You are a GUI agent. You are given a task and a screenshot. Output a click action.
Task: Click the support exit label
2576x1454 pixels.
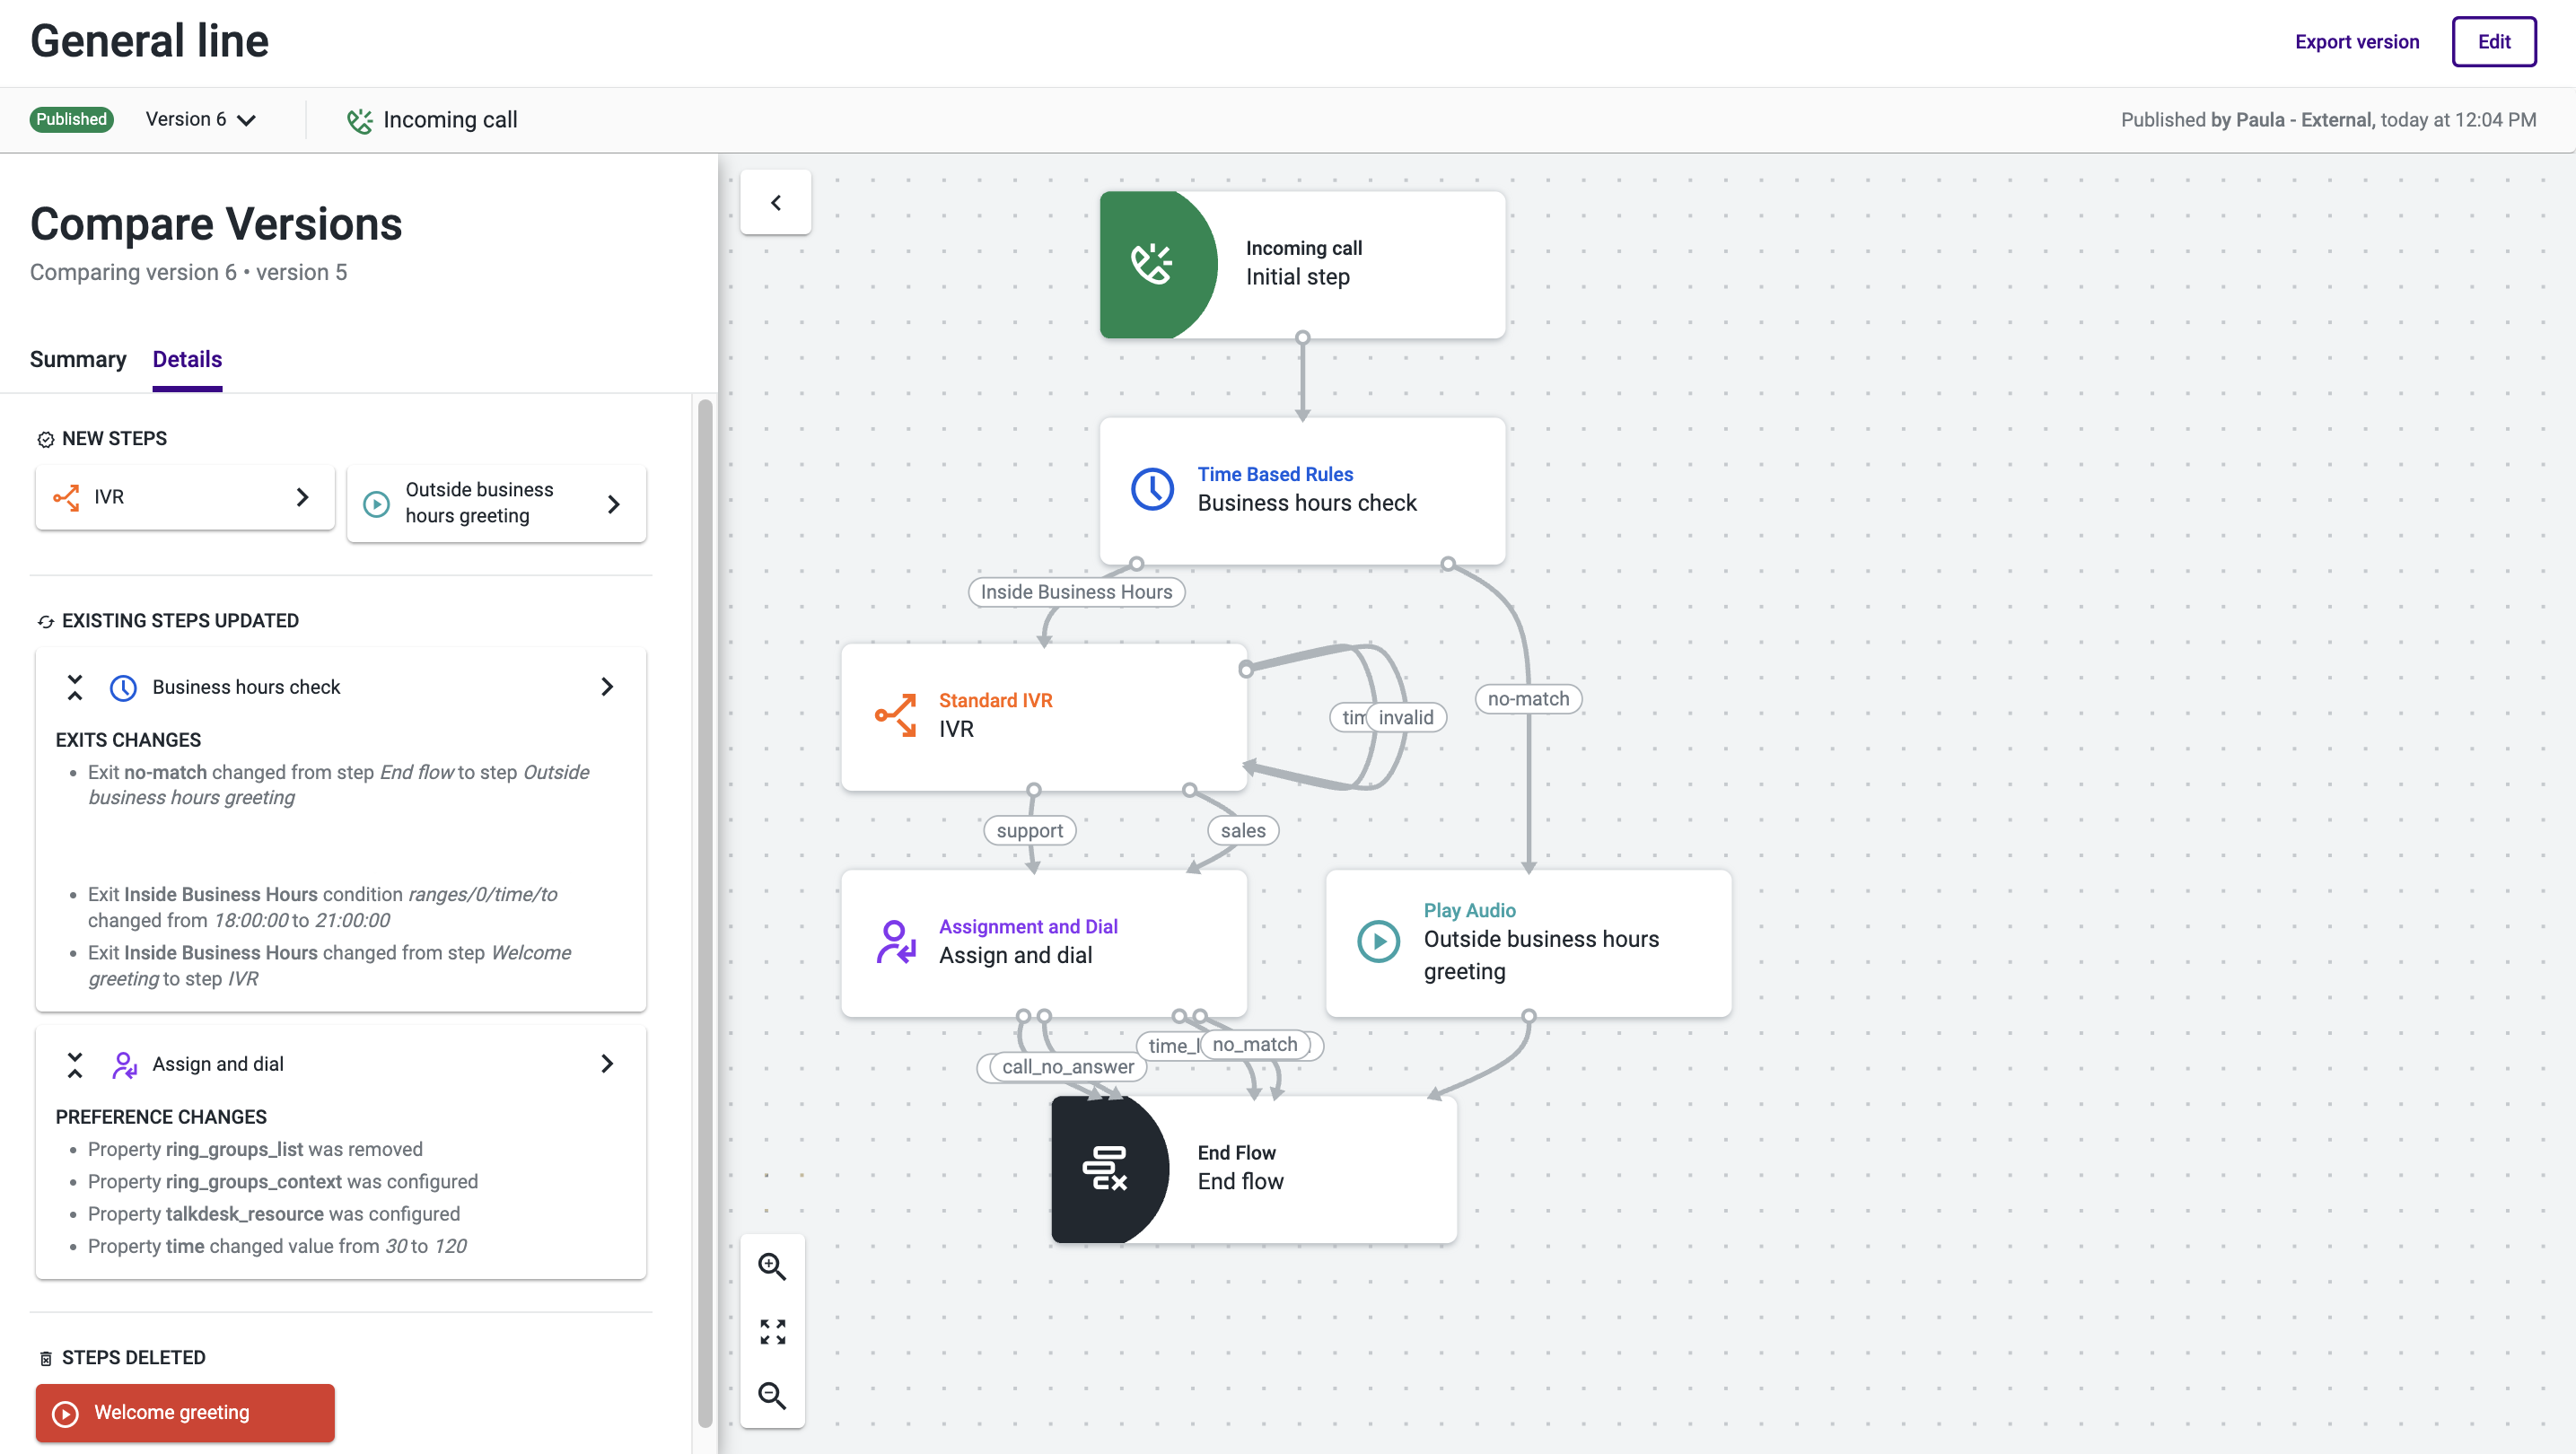(1029, 830)
